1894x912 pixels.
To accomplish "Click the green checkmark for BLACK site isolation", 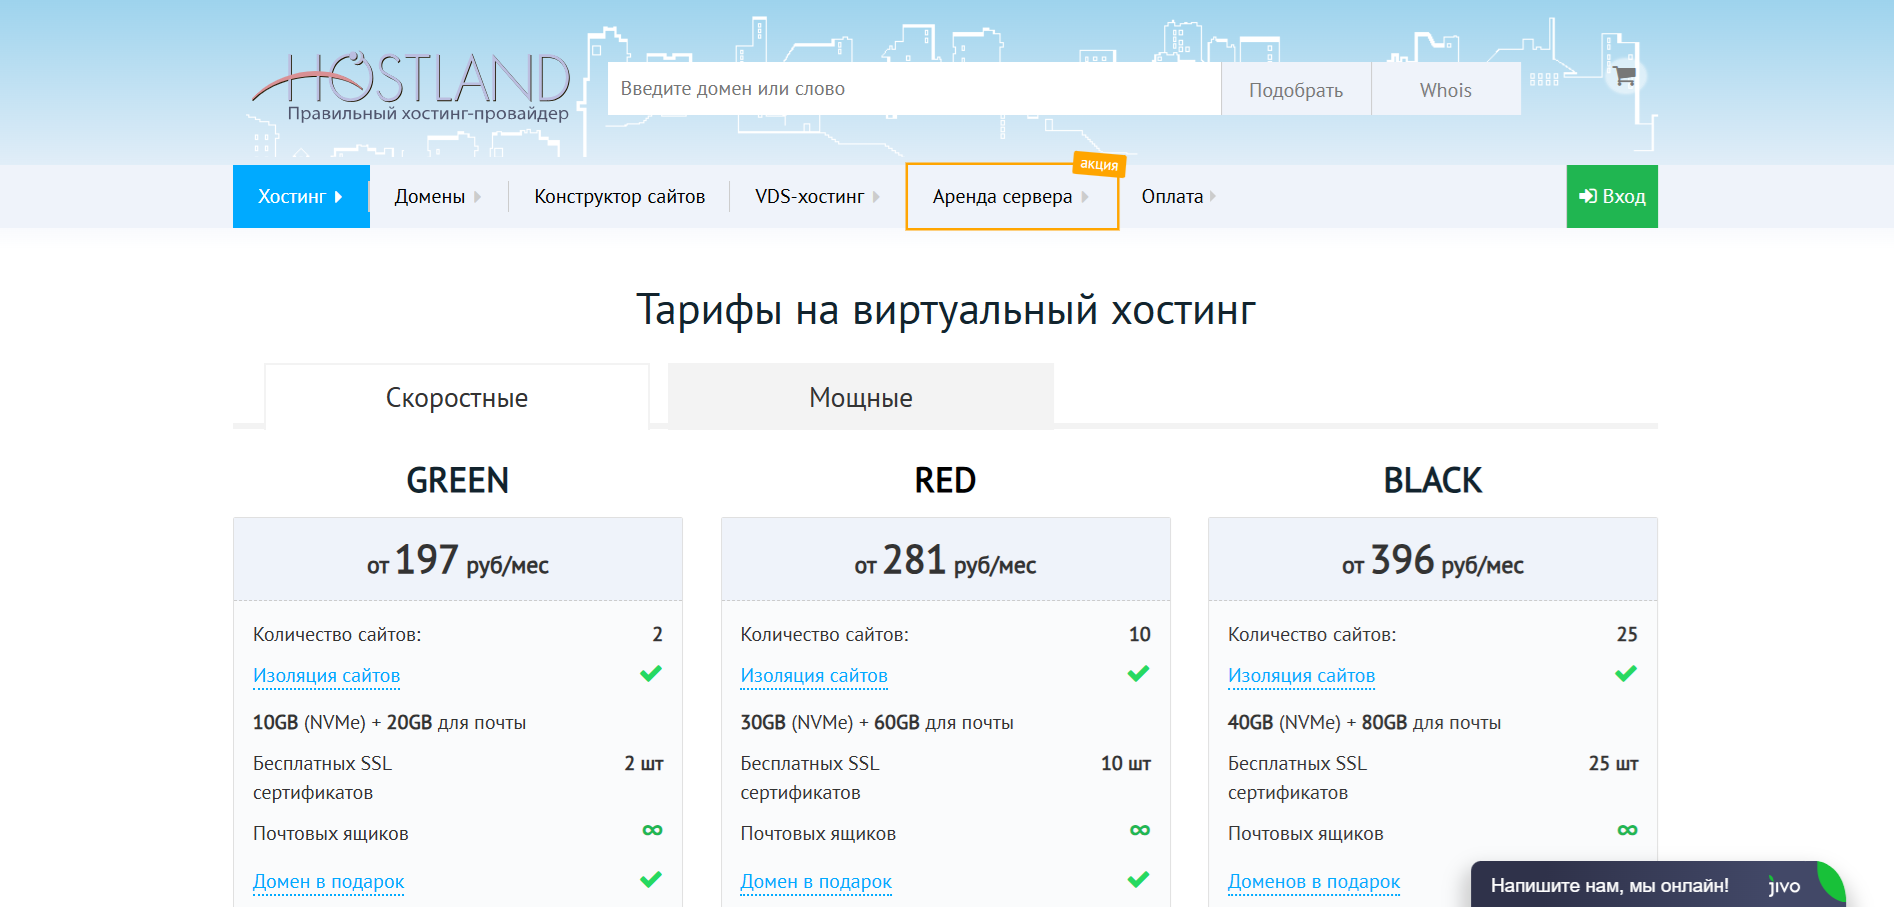I will (x=1626, y=674).
